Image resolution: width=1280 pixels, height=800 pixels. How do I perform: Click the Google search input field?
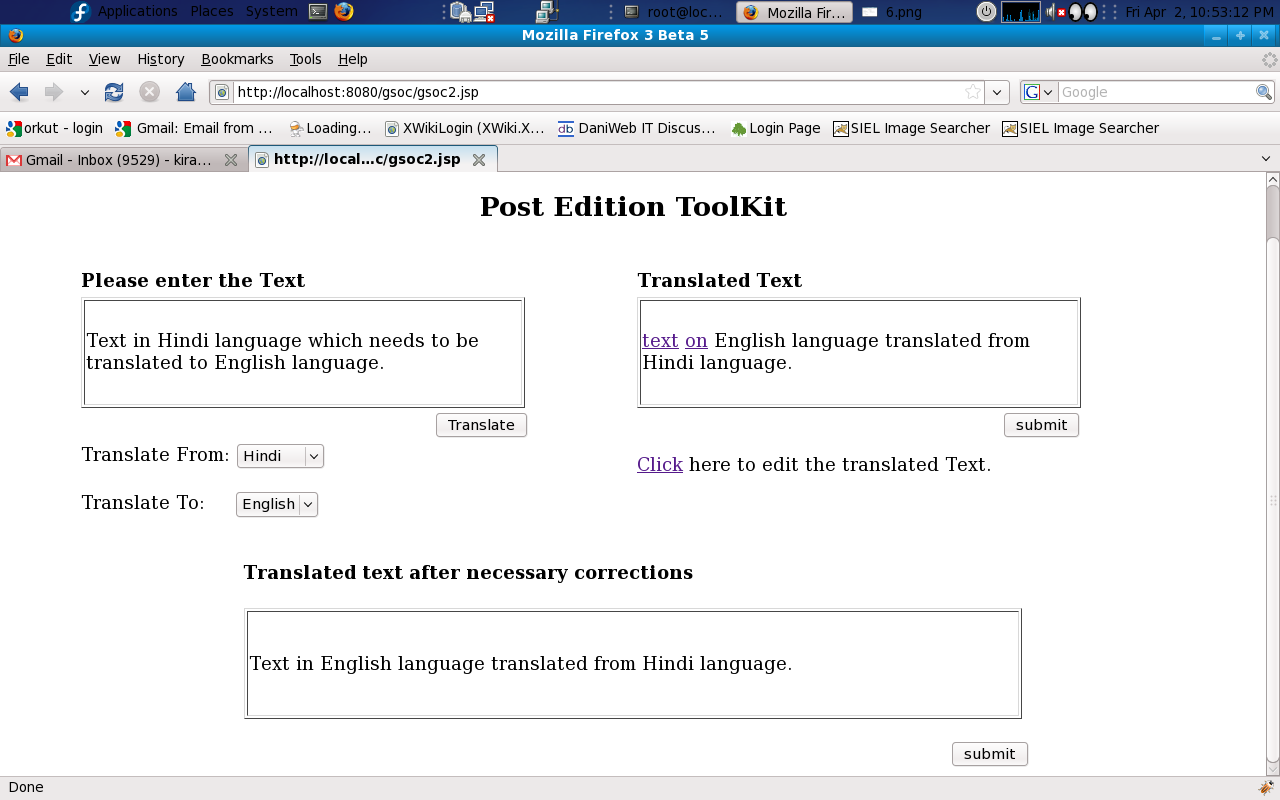click(x=1155, y=92)
